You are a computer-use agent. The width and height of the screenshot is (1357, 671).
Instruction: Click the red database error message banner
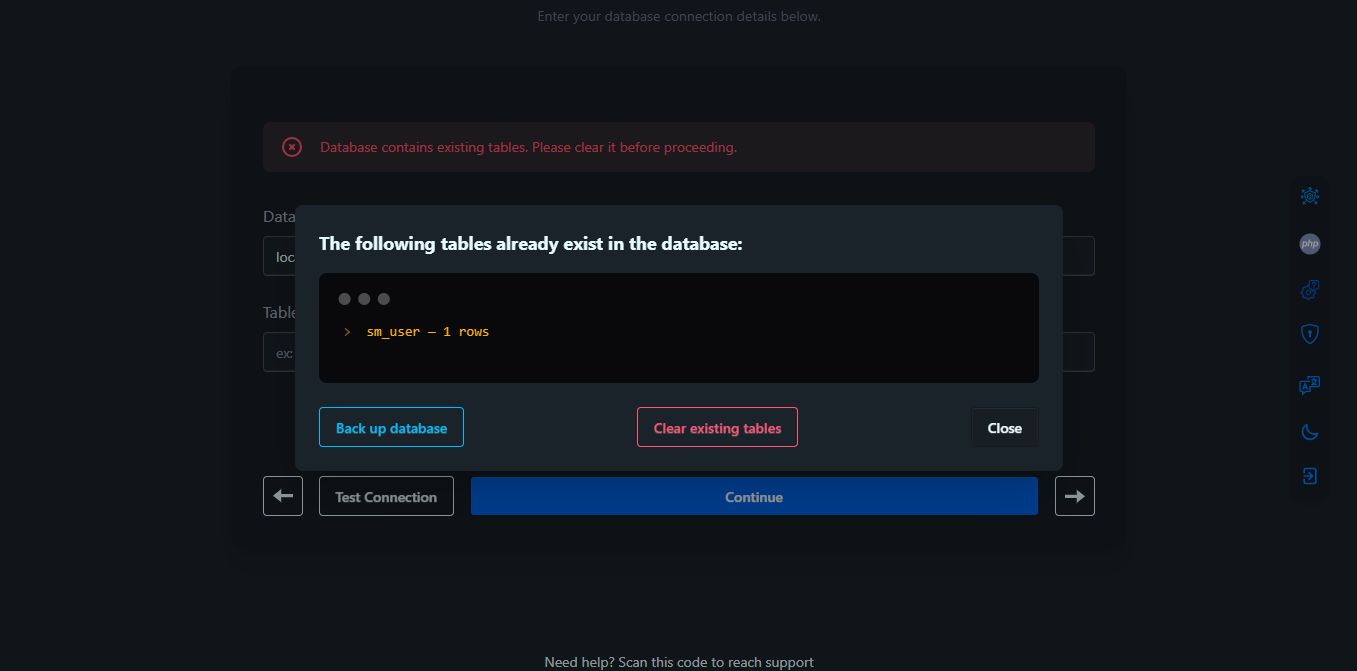(678, 147)
